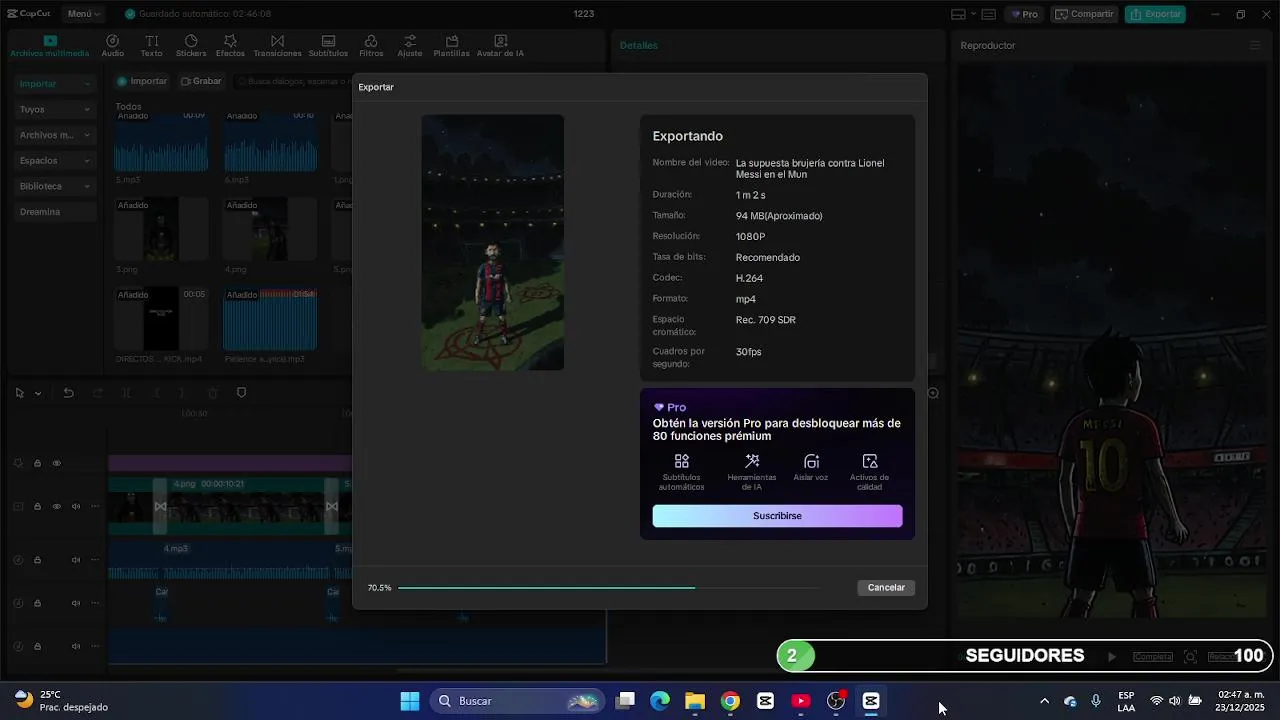Click the Windows Start button
The image size is (1280, 720).
[410, 701]
